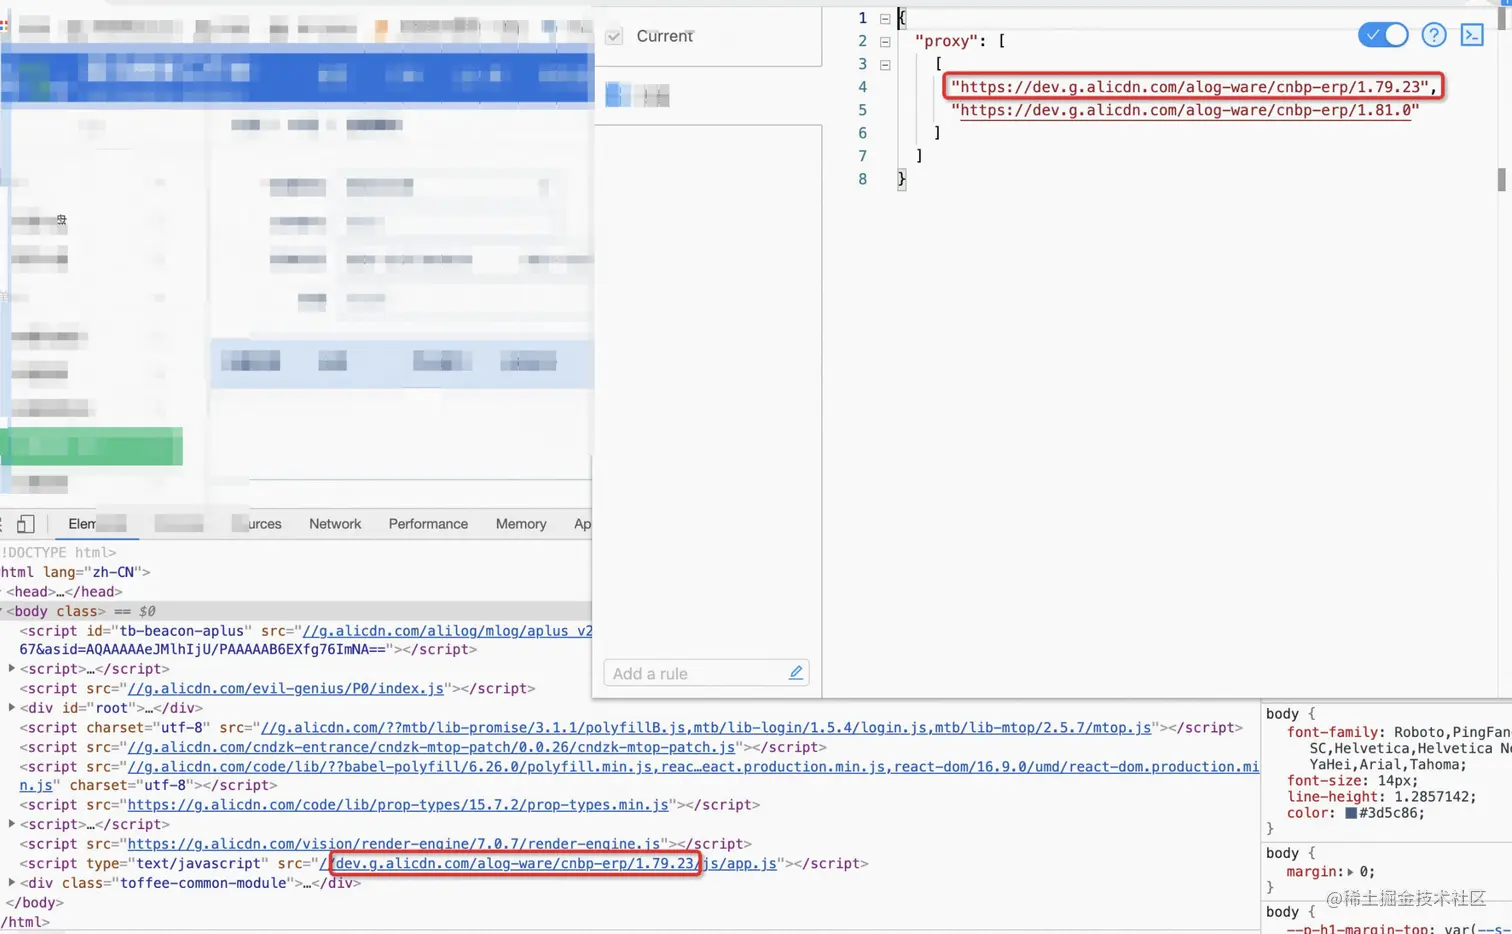Collapse the inner array fold at line 3
Viewport: 1512px width, 934px height.
(885, 64)
